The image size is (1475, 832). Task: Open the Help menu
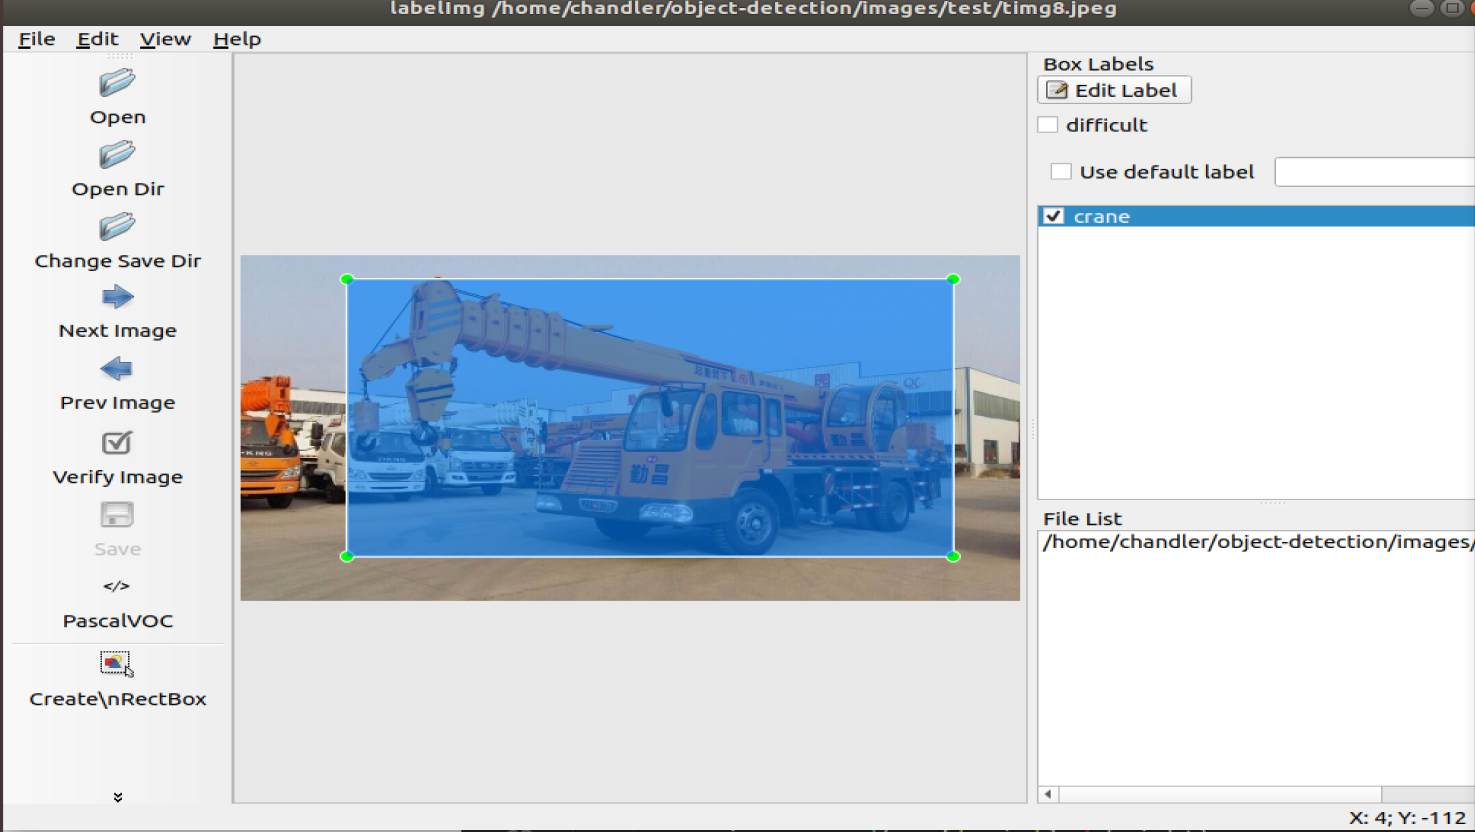point(237,39)
